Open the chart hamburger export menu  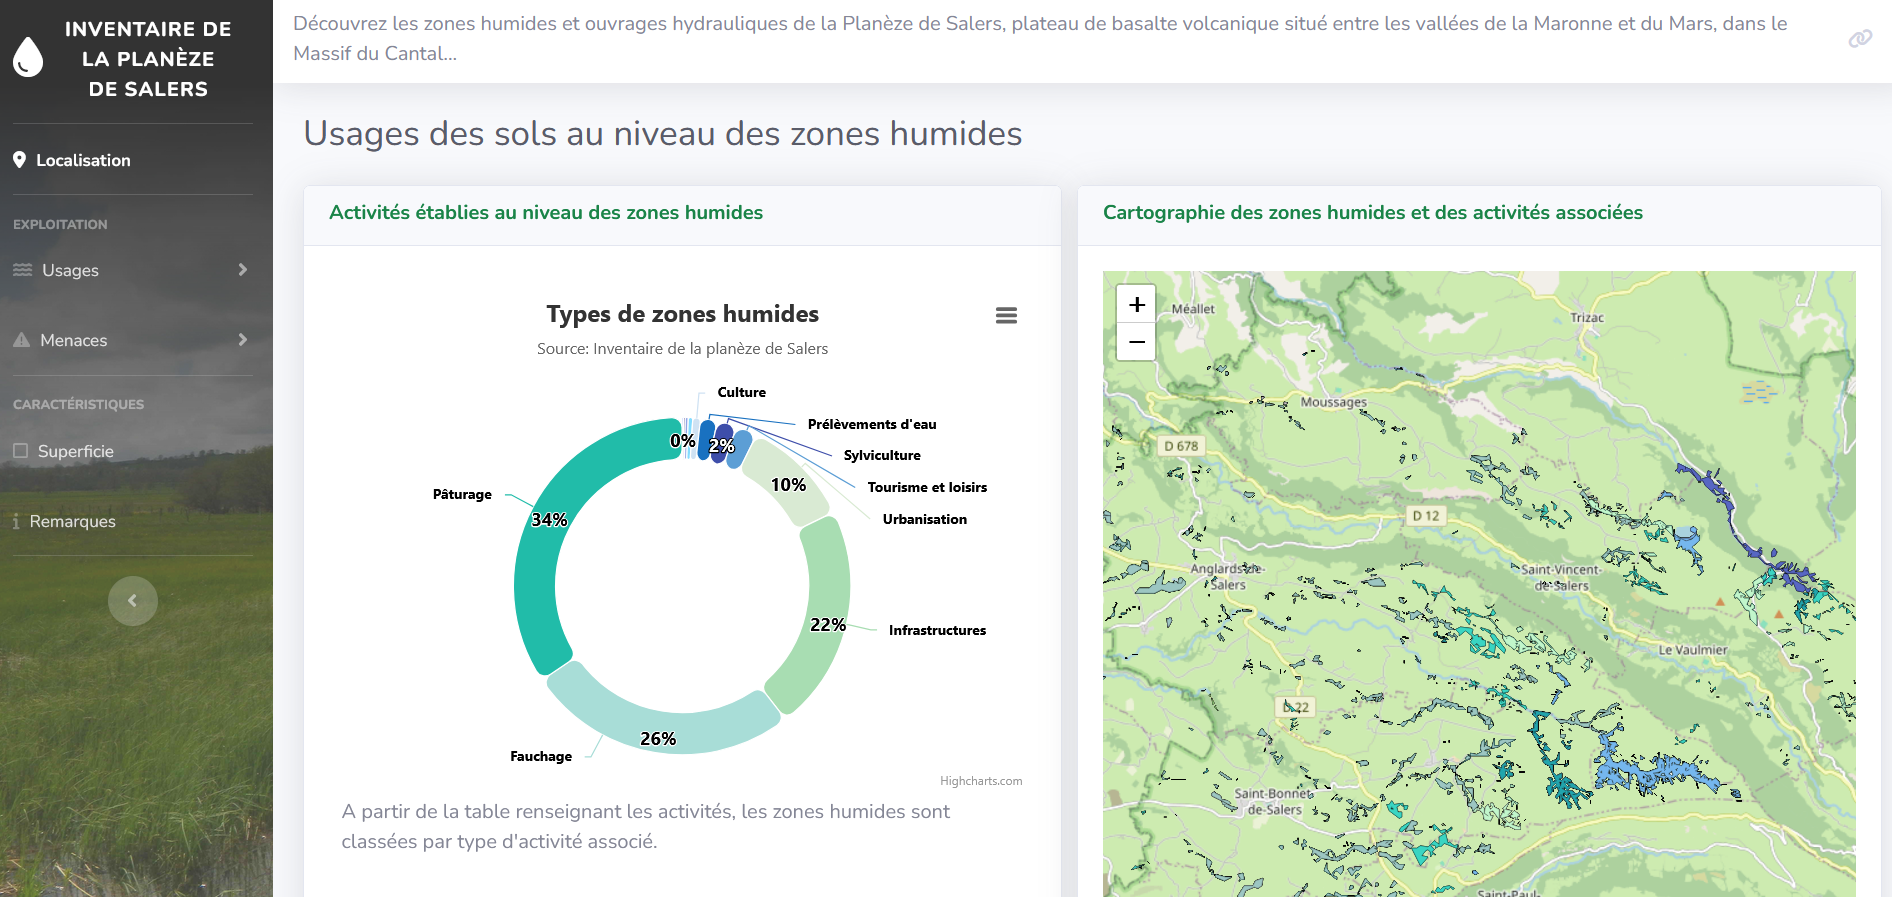tap(1006, 316)
